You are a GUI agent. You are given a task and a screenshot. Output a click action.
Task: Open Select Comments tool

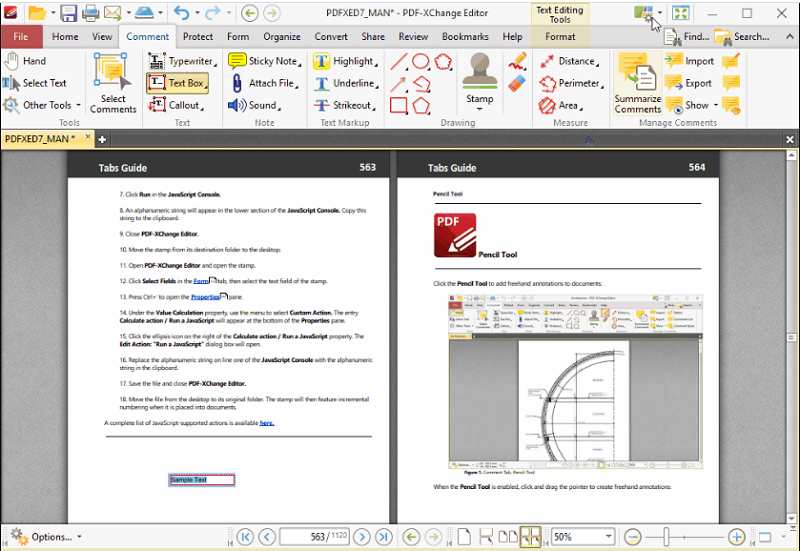[x=113, y=83]
